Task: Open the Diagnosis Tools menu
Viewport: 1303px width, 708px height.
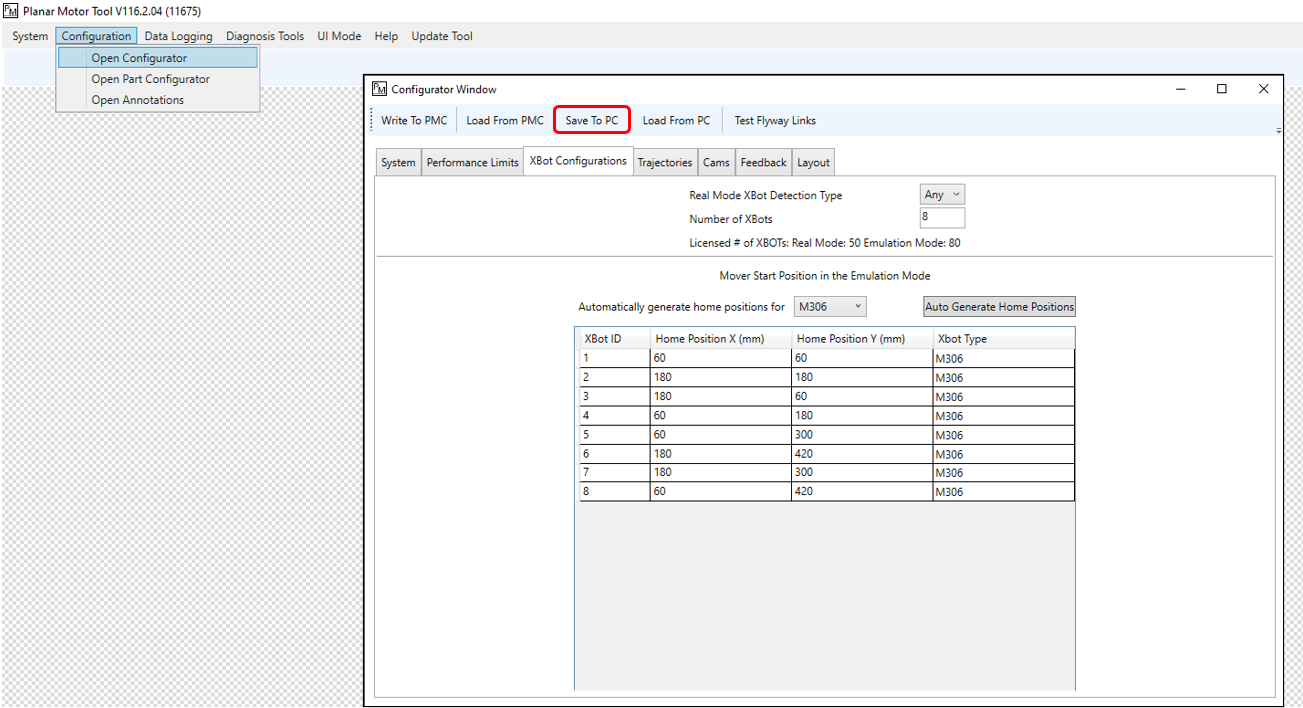Action: 265,36
